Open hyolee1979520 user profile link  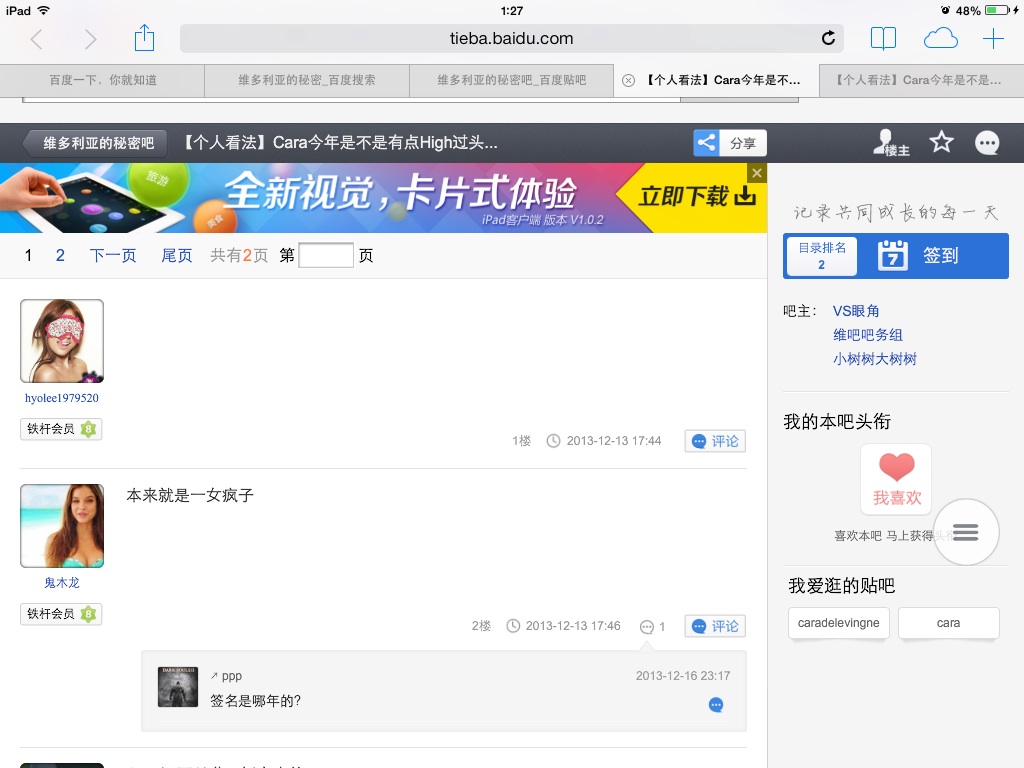coord(62,398)
